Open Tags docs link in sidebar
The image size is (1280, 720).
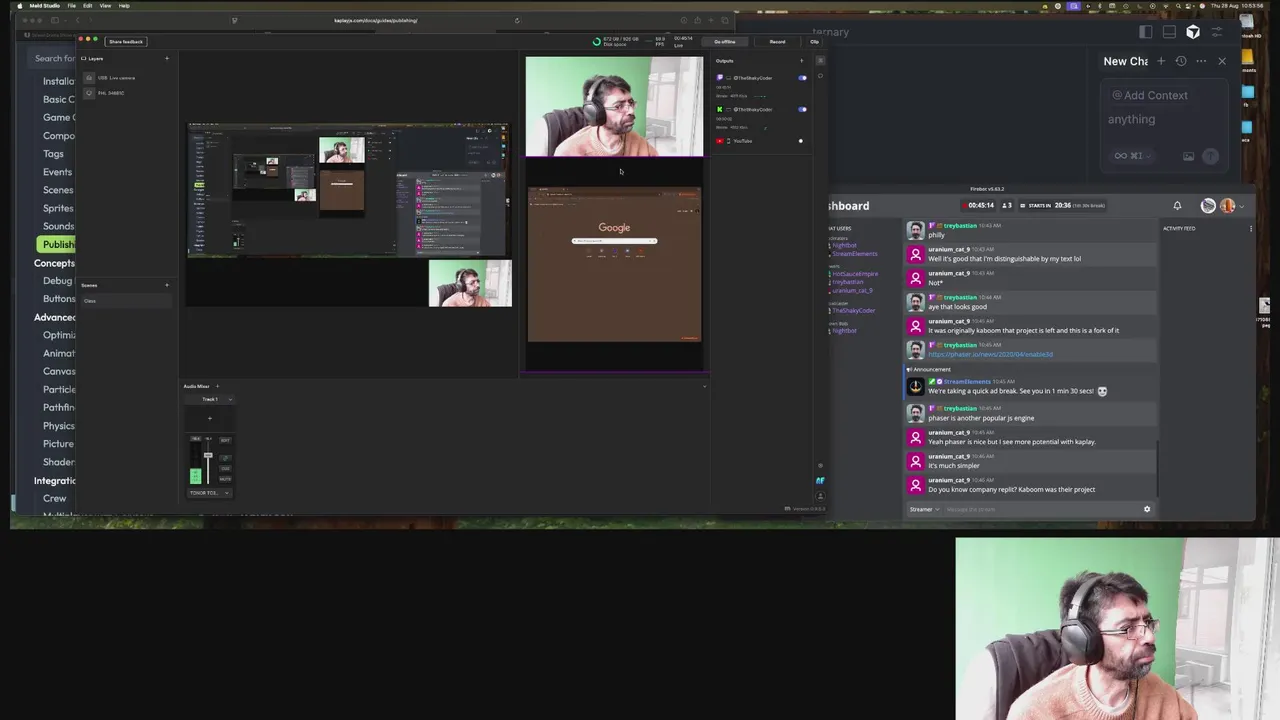pos(53,154)
